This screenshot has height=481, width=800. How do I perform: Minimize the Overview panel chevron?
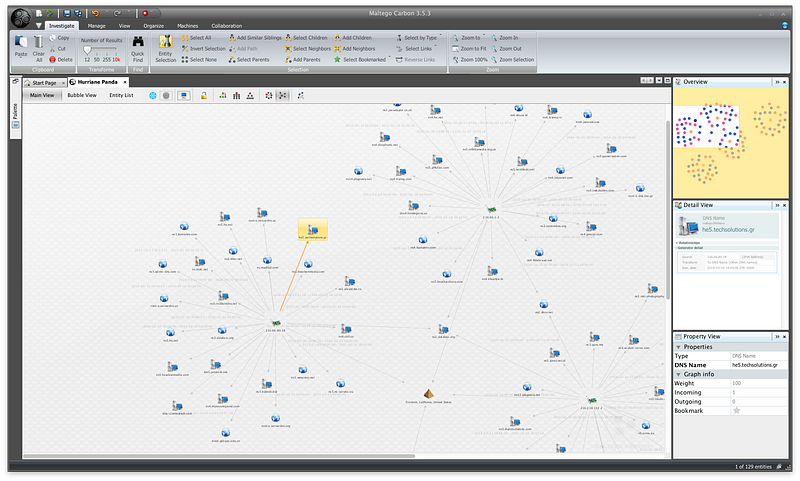tap(777, 82)
